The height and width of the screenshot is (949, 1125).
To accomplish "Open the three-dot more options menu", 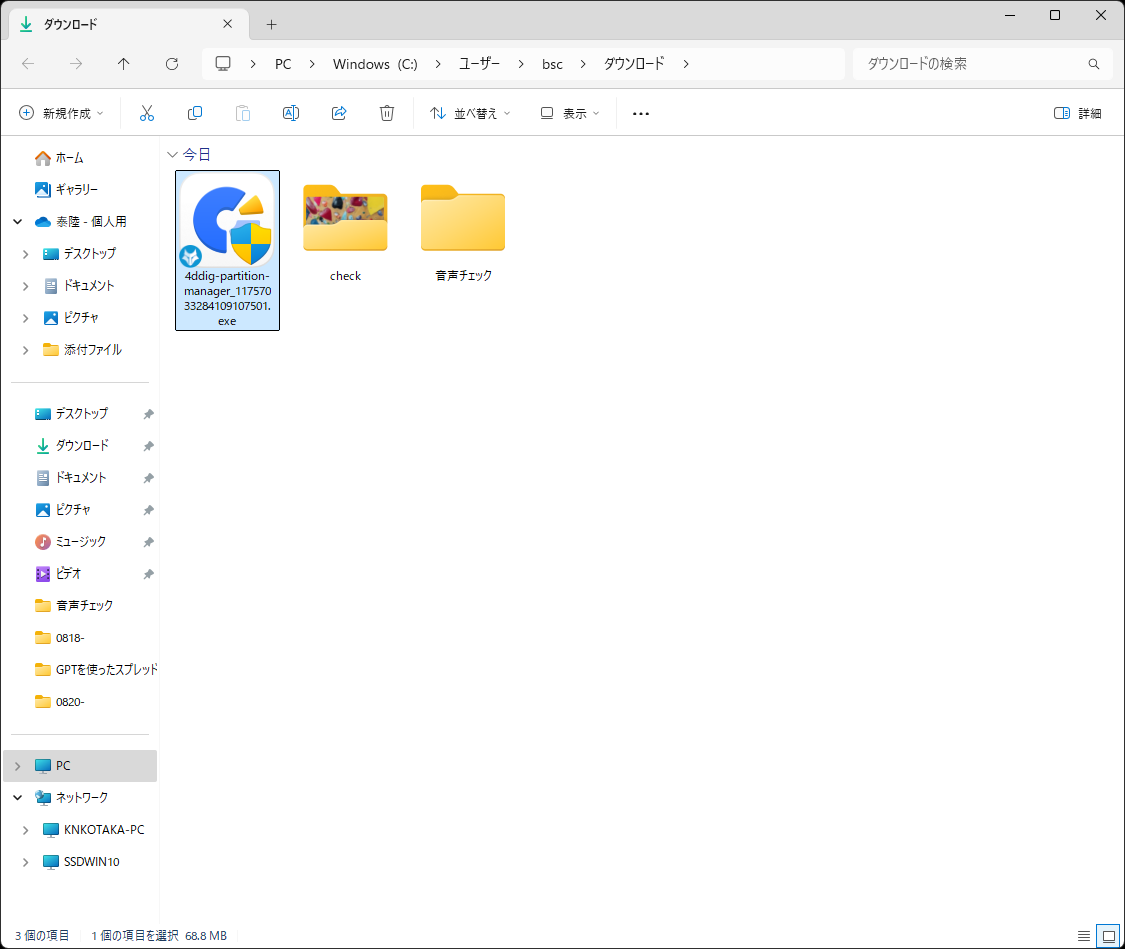I will [x=641, y=113].
